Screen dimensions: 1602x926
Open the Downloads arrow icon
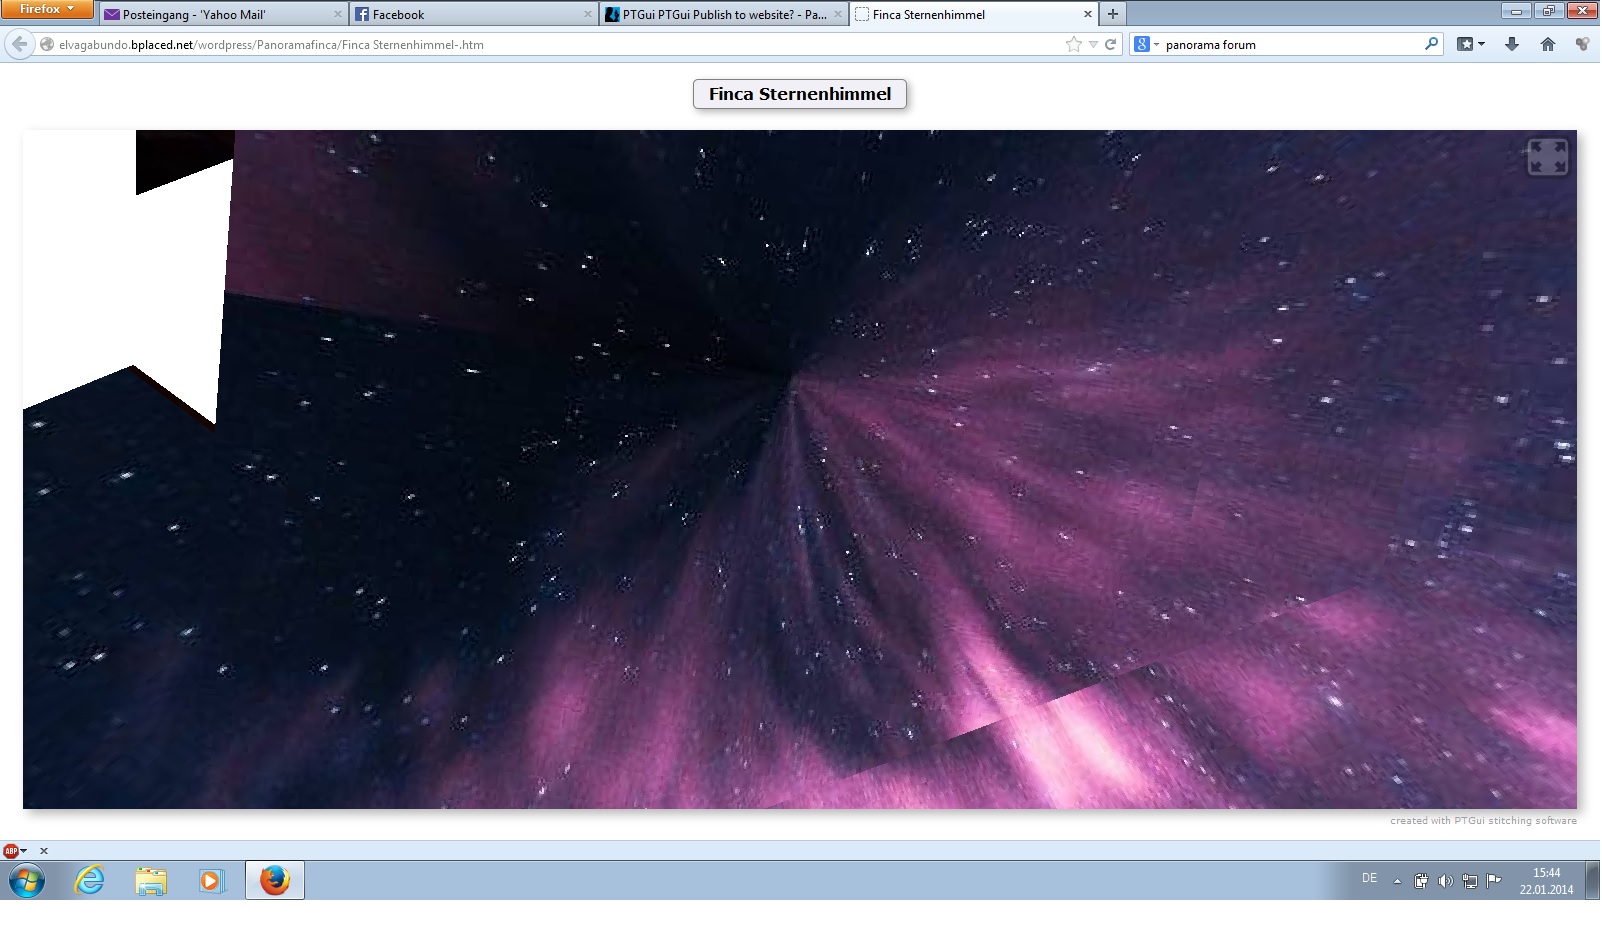1512,44
